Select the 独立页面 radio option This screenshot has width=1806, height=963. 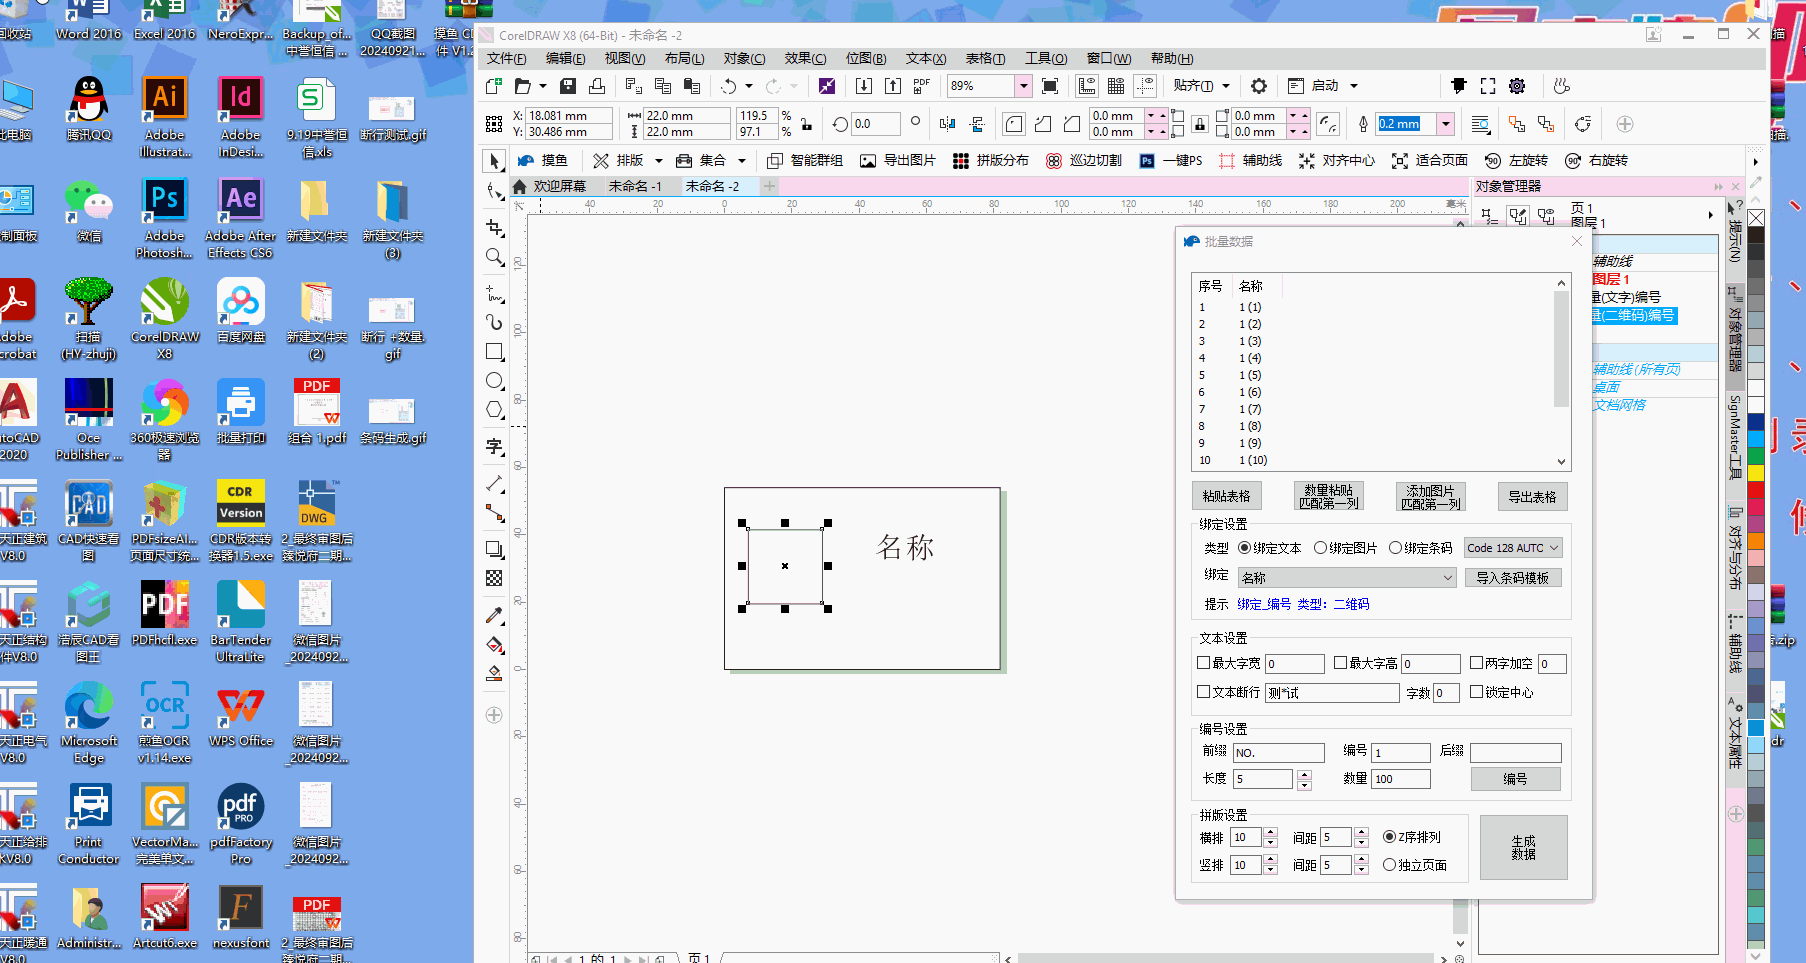coord(1389,865)
